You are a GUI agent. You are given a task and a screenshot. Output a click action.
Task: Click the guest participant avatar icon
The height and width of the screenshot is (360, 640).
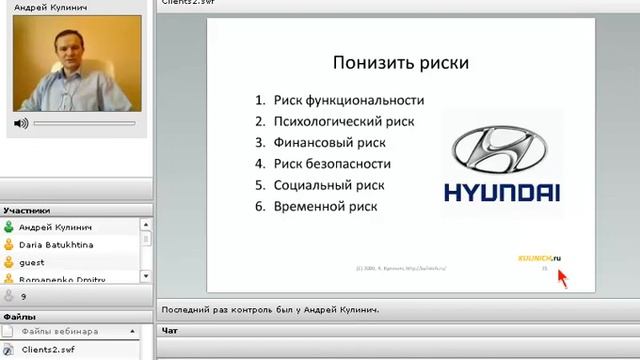point(9,262)
